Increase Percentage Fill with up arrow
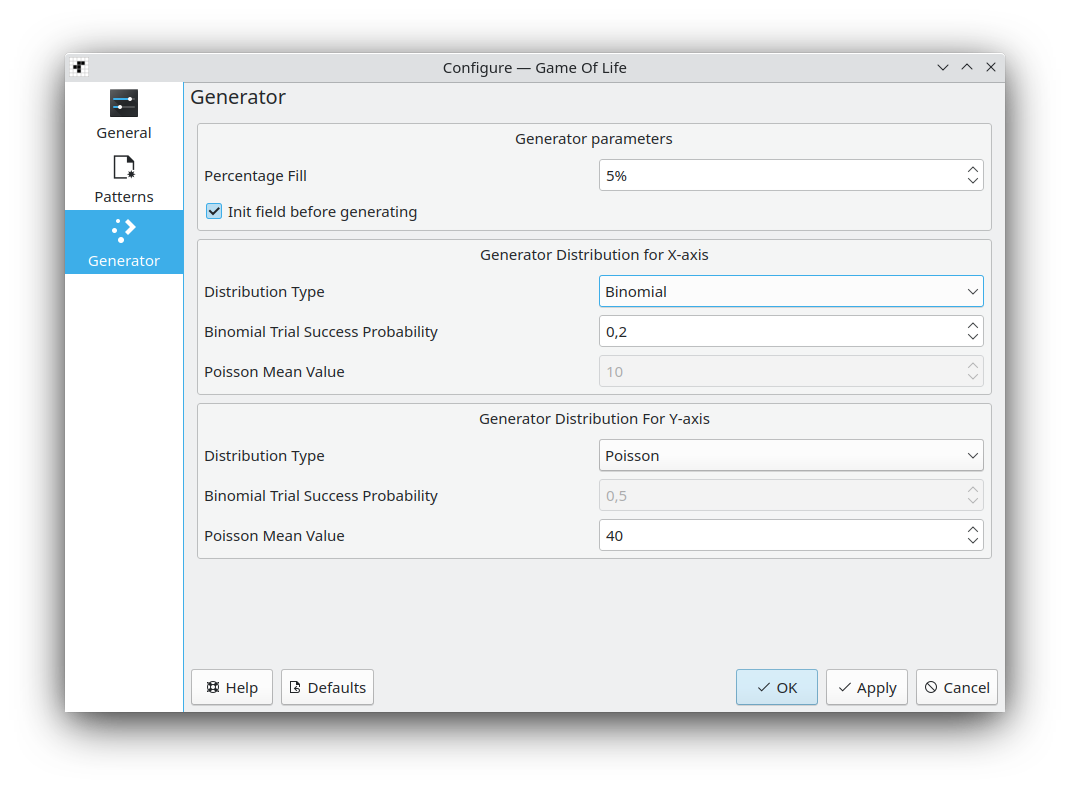Viewport: 1070px width, 789px height. point(972,169)
